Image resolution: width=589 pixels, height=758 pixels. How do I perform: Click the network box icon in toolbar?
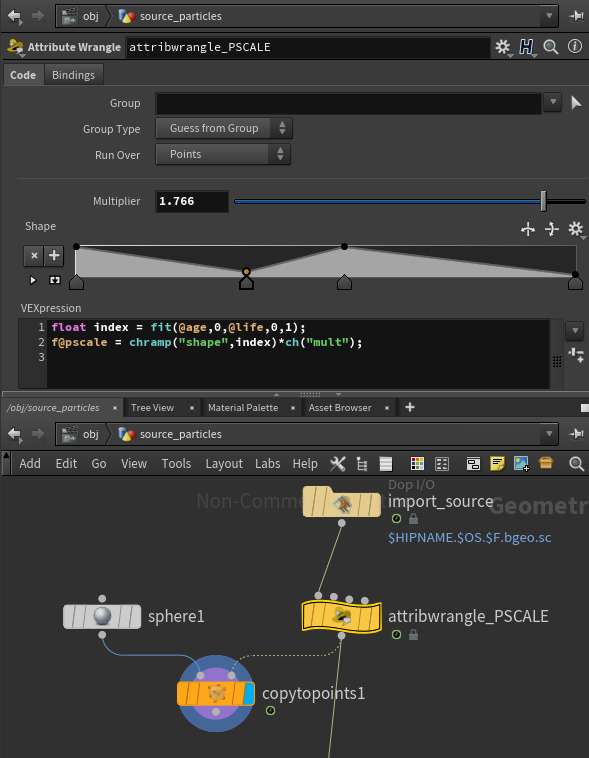pyautogui.click(x=473, y=464)
